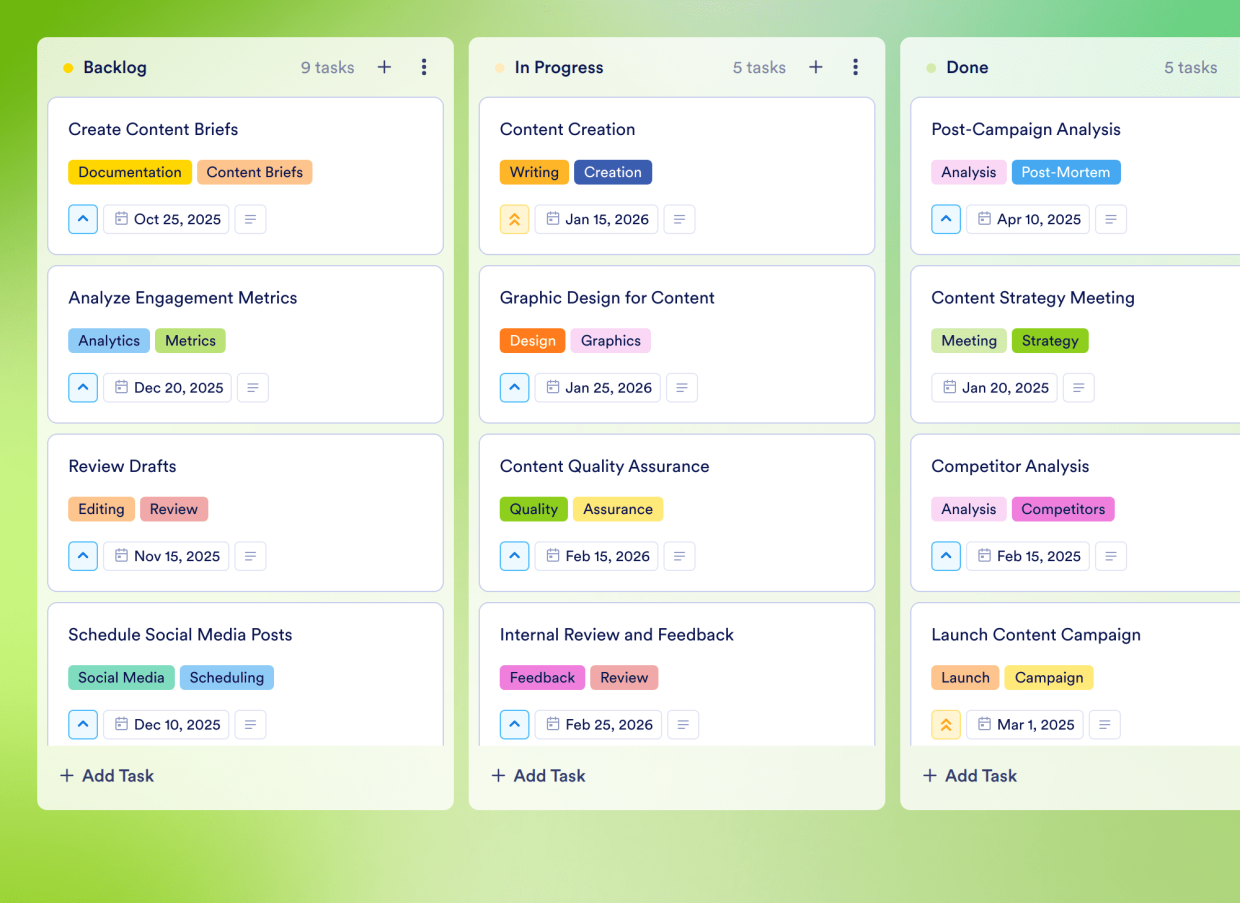Toggle priority on Competitor Analysis card
Screen dimensions: 1240x903
[x=946, y=556]
